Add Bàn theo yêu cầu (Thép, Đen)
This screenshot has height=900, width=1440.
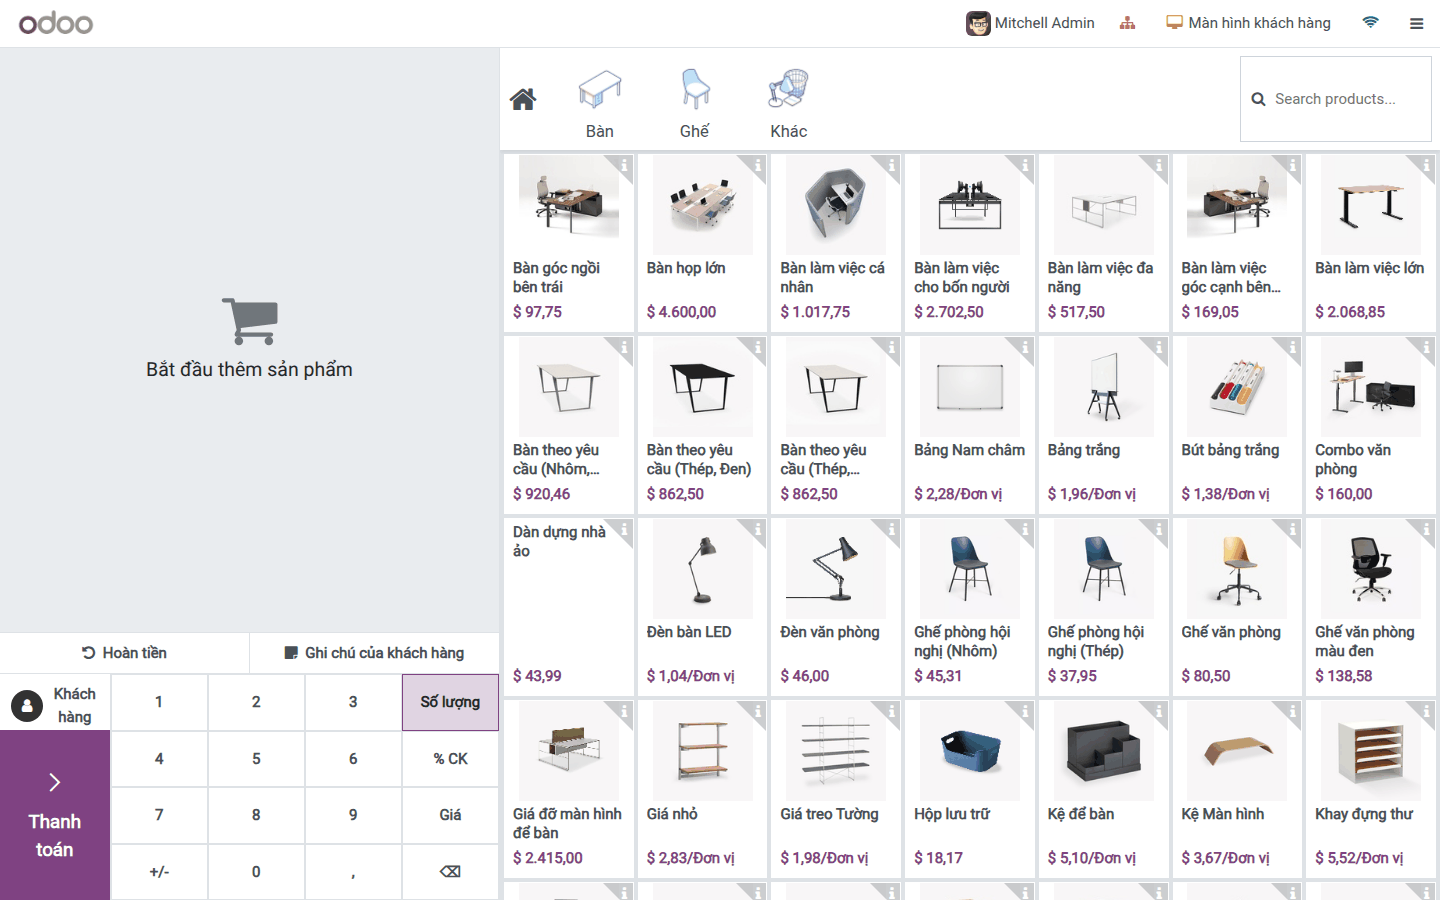point(703,425)
